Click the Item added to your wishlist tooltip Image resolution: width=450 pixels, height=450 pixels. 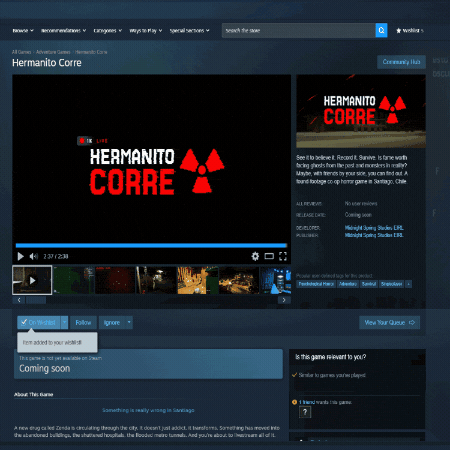click(x=57, y=342)
